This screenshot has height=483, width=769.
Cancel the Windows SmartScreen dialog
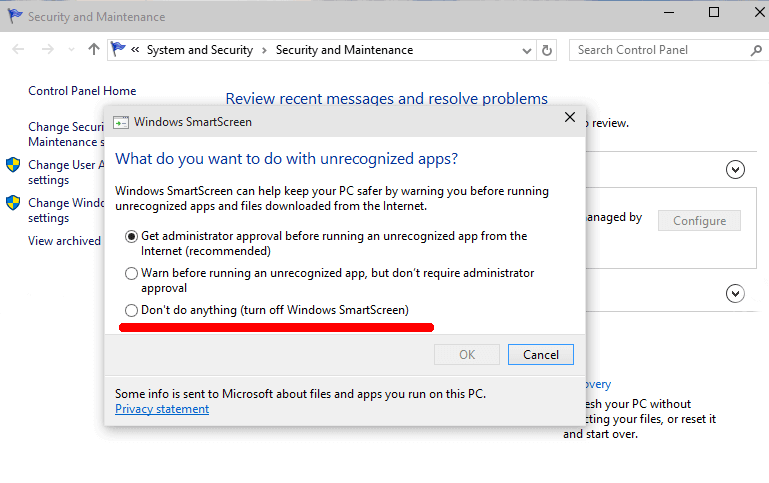(540, 355)
